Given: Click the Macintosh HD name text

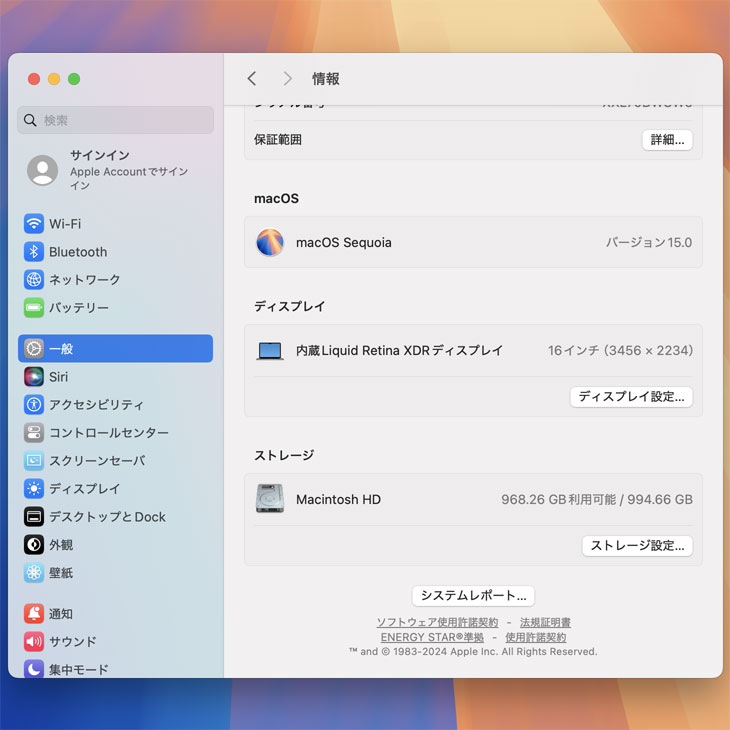Looking at the screenshot, I should coord(338,500).
